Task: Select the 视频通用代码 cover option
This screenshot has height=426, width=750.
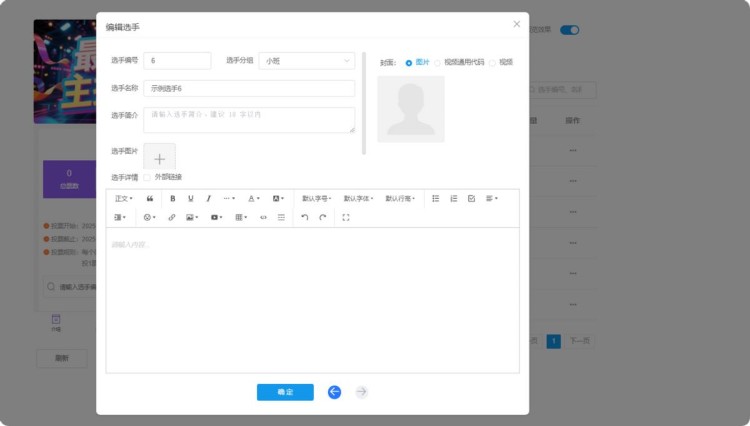Action: point(438,62)
